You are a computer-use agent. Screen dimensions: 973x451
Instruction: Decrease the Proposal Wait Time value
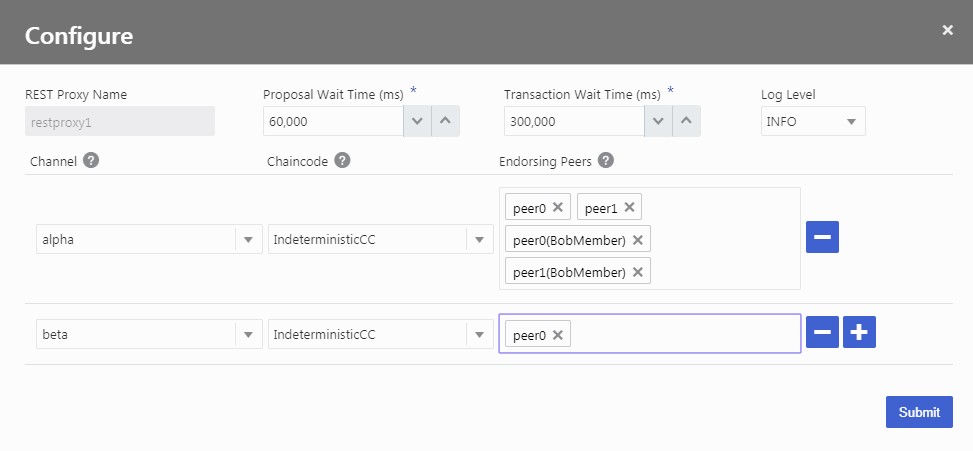[x=417, y=121]
